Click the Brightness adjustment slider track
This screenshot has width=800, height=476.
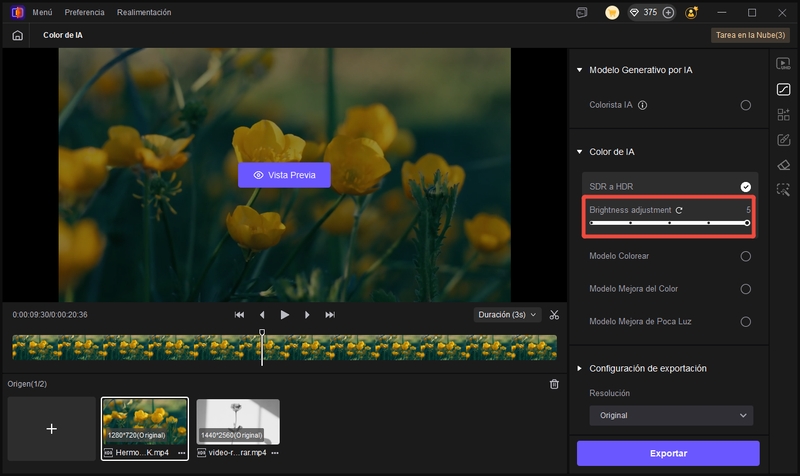669,223
